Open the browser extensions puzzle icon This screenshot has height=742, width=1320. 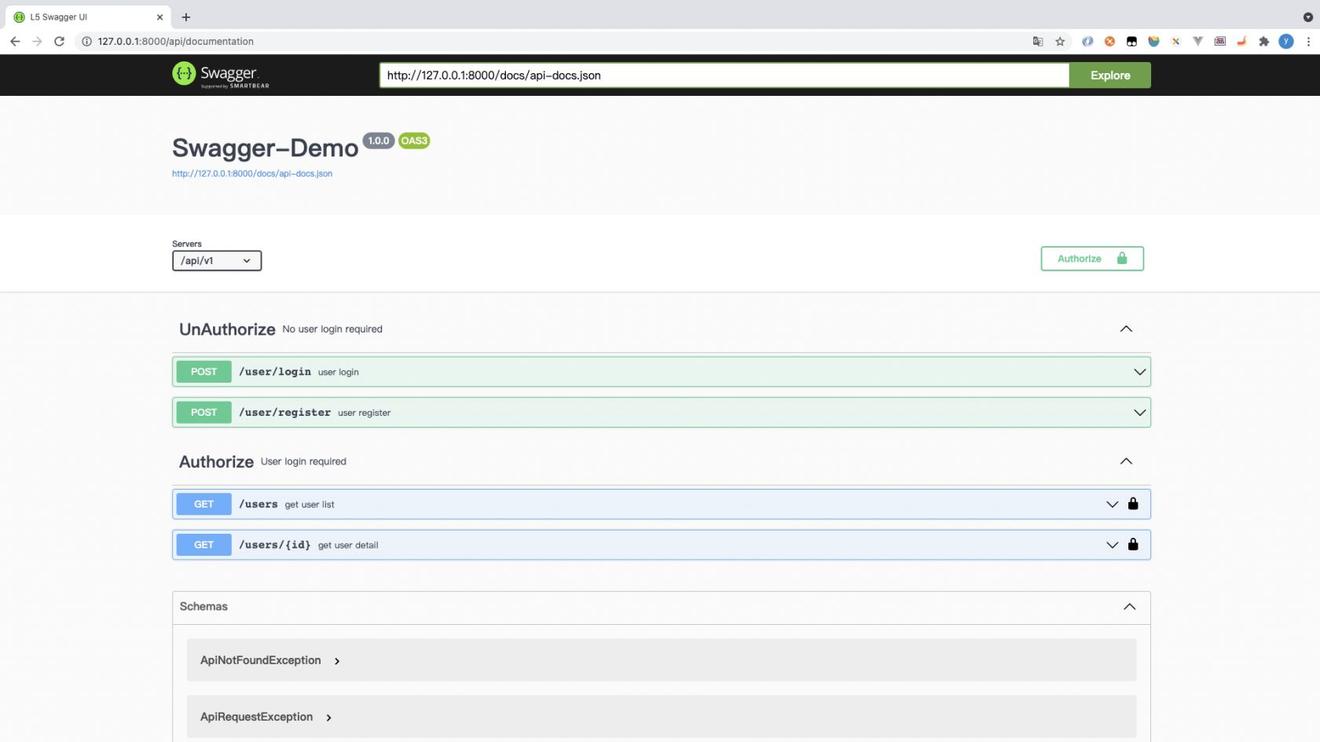click(1264, 42)
